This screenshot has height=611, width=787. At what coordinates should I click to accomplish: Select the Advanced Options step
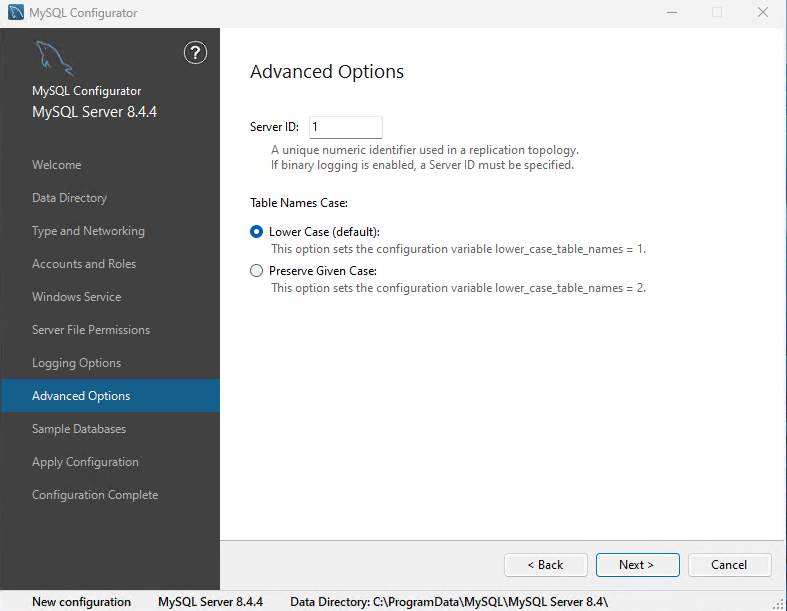pyautogui.click(x=110, y=396)
